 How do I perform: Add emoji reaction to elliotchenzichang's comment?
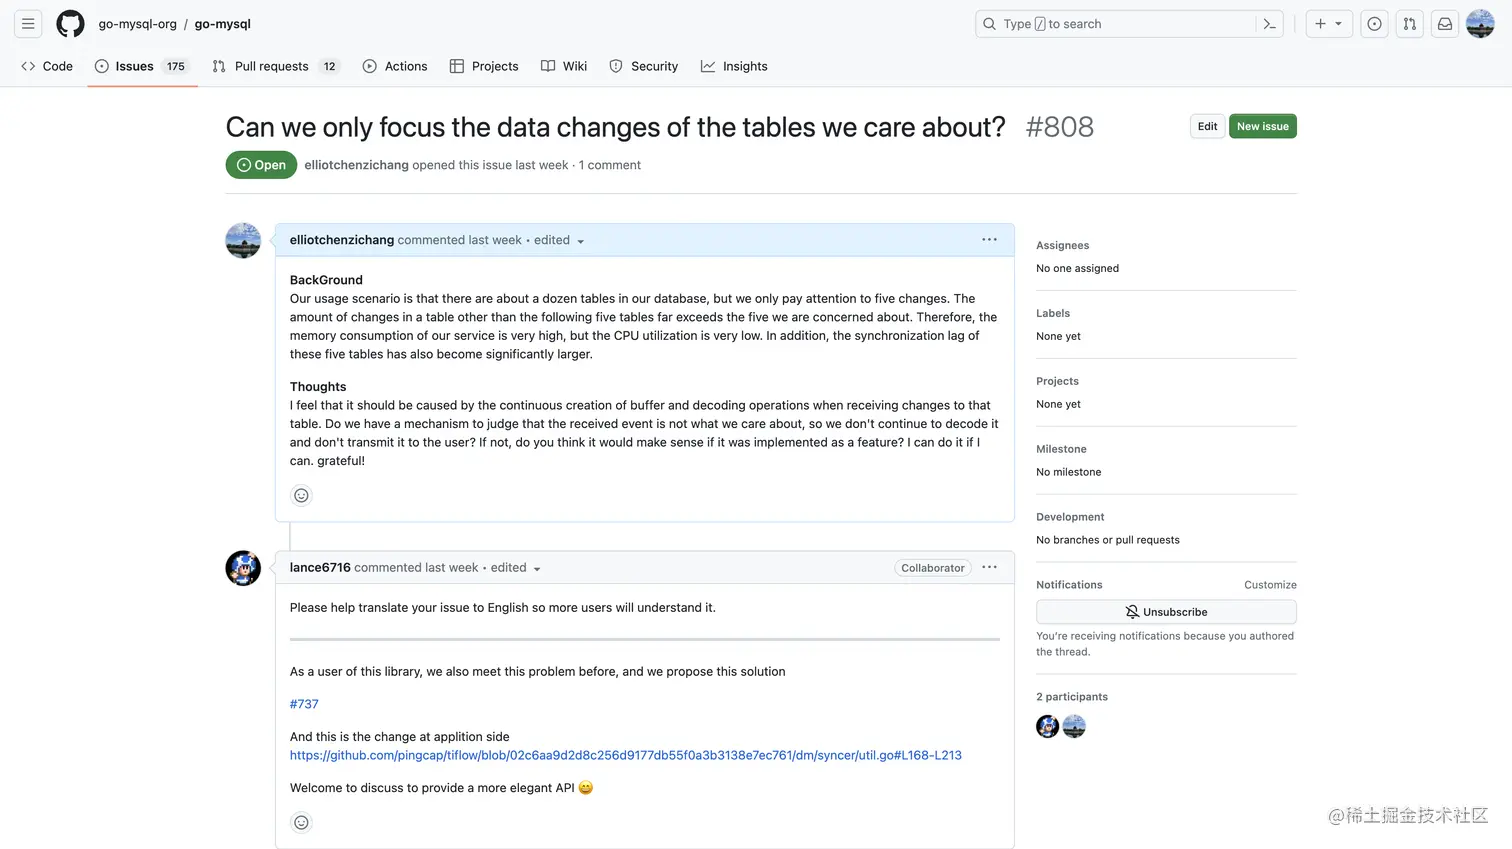(x=301, y=495)
